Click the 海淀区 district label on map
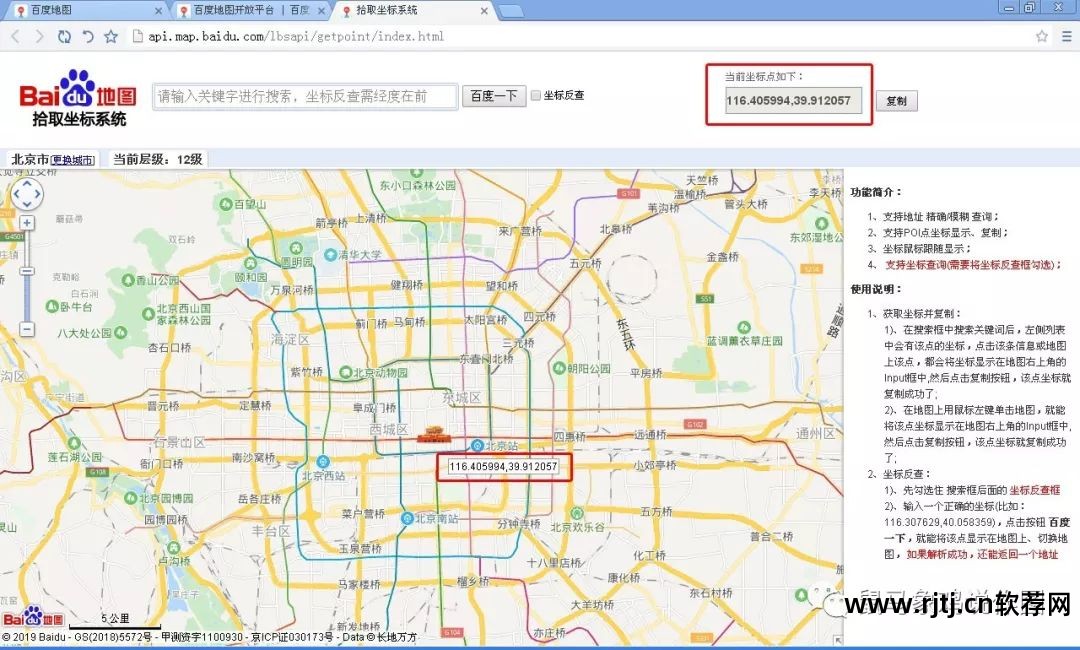Viewport: 1080px width, 650px height. pyautogui.click(x=291, y=339)
